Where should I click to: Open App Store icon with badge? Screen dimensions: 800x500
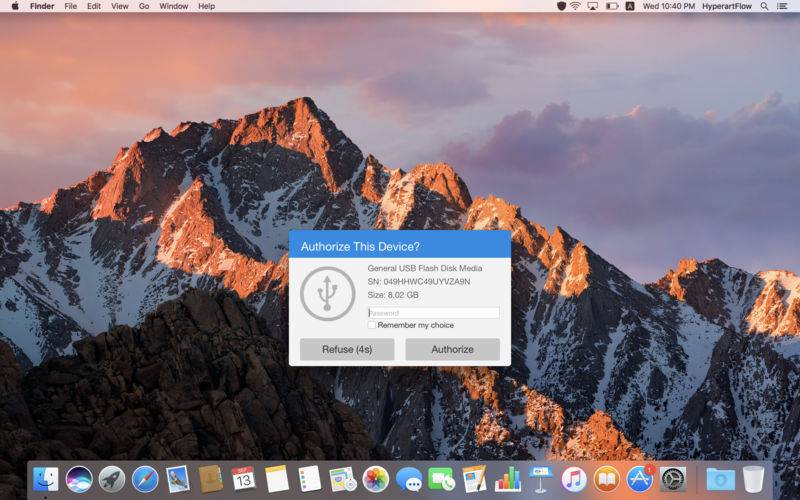point(640,480)
